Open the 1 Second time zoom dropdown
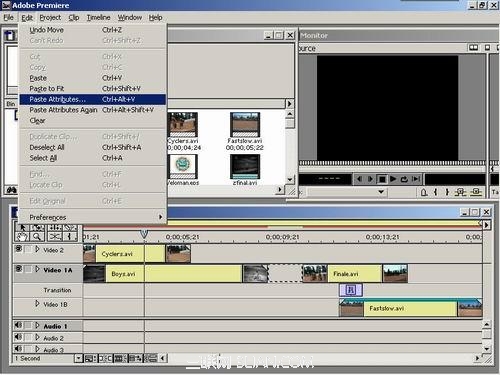The image size is (500, 375). (78, 359)
